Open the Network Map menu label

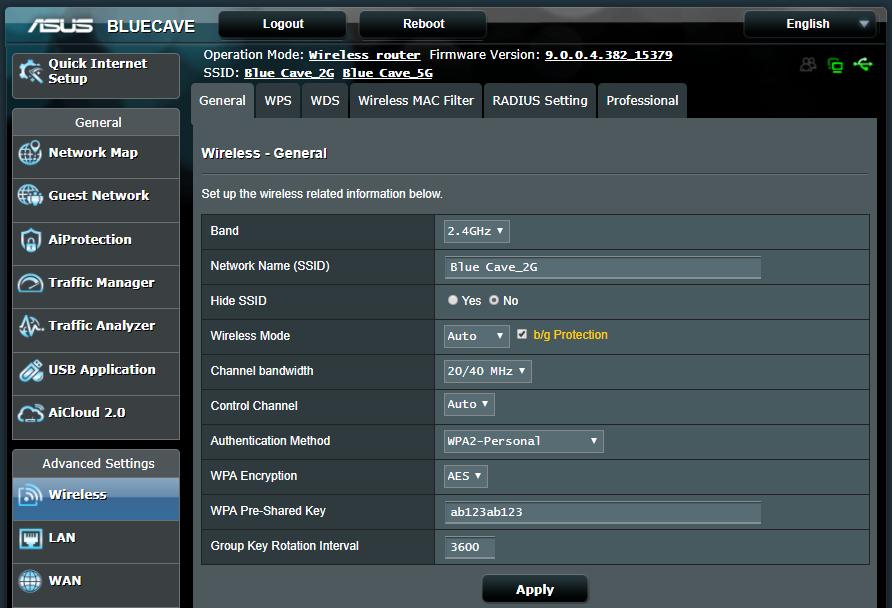[93, 152]
